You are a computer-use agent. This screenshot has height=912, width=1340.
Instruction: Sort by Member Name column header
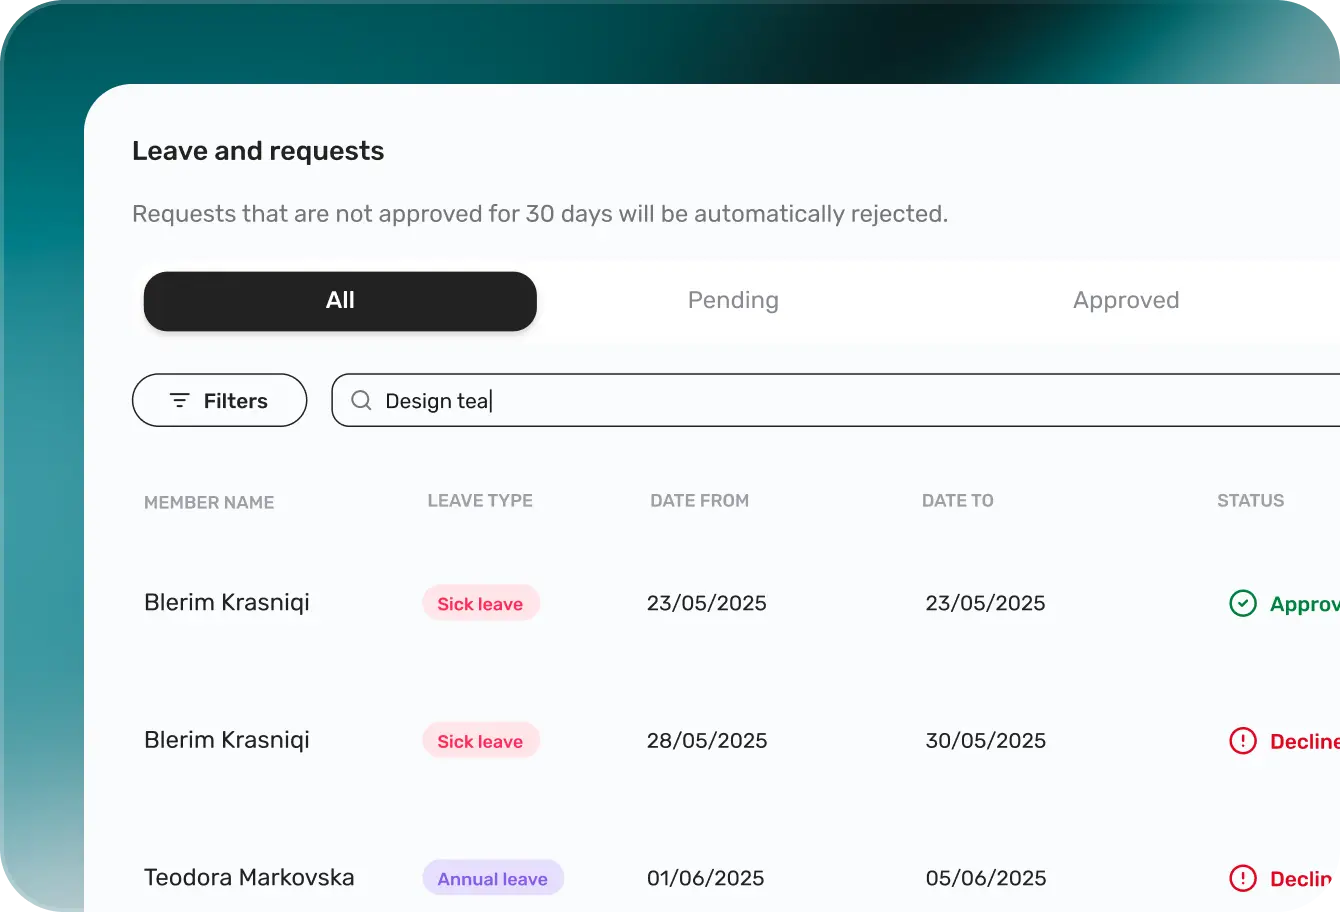tap(209, 503)
